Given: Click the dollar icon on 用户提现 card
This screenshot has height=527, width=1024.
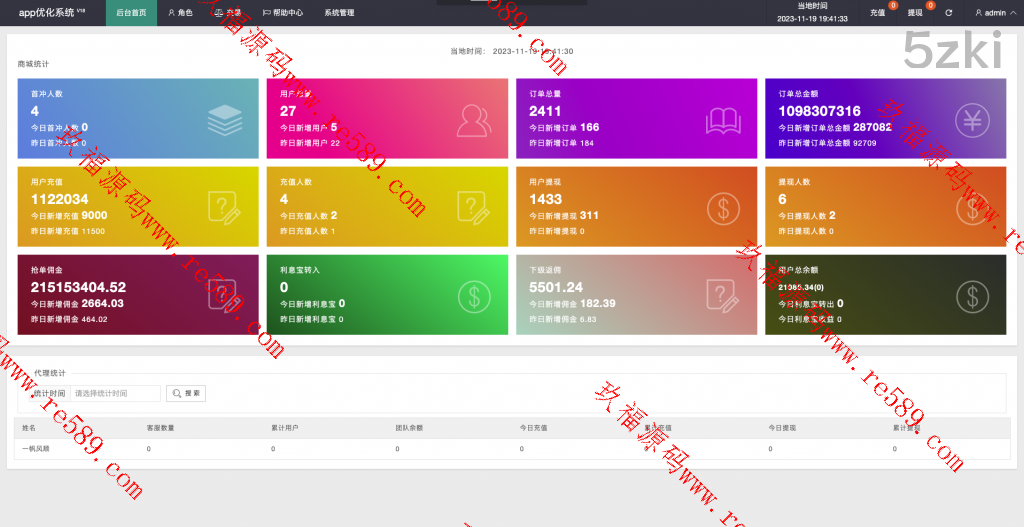Looking at the screenshot, I should [723, 208].
